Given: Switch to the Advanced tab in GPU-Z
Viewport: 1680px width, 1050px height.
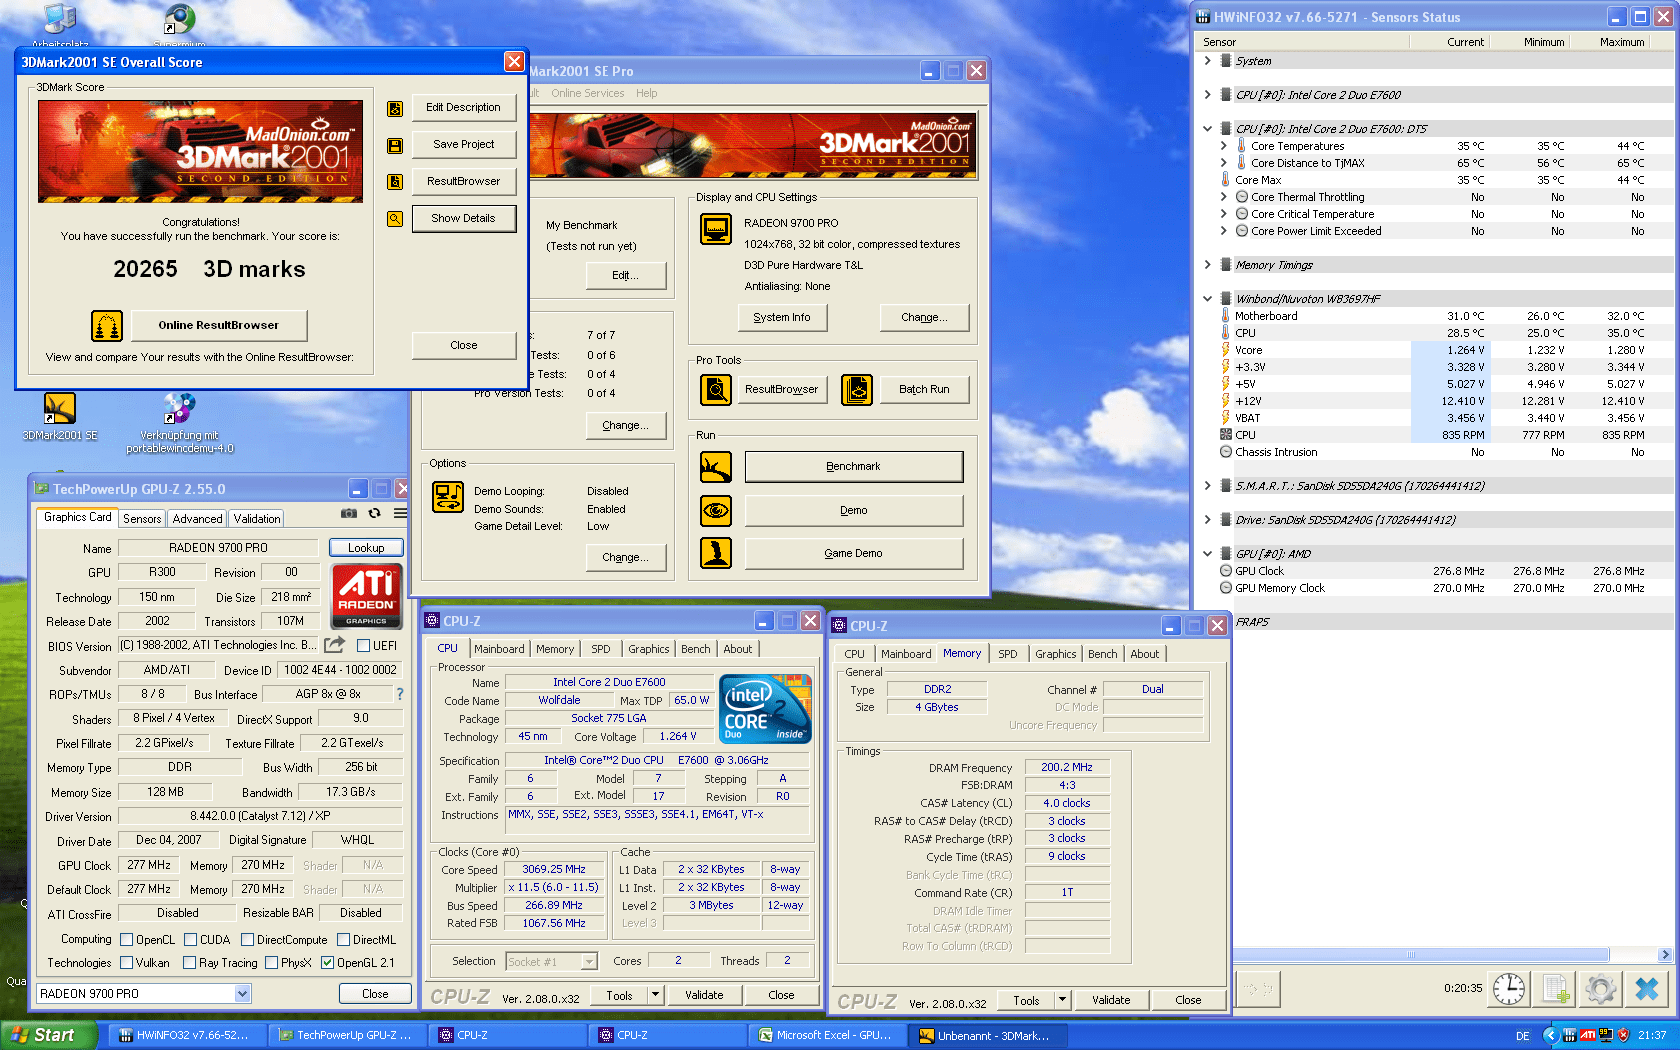Looking at the screenshot, I should [197, 519].
